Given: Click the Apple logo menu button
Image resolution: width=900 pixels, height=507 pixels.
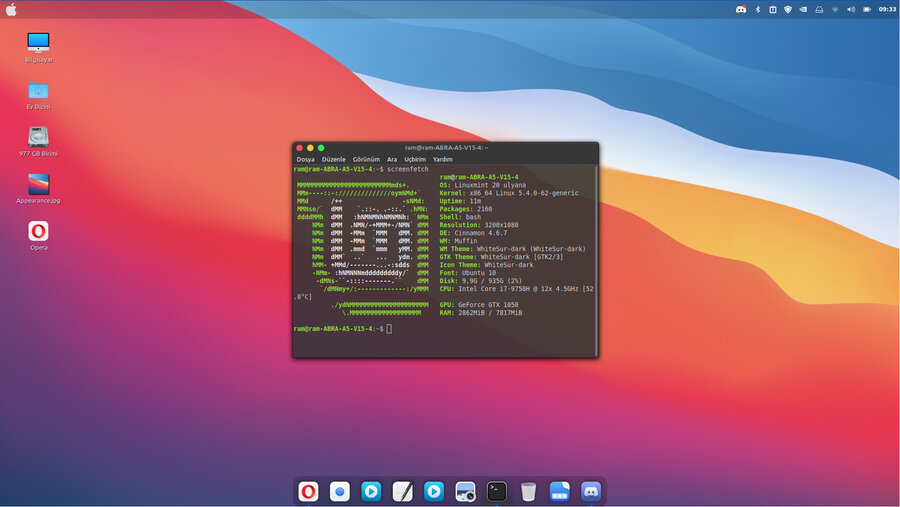Looking at the screenshot, I should pos(12,9).
